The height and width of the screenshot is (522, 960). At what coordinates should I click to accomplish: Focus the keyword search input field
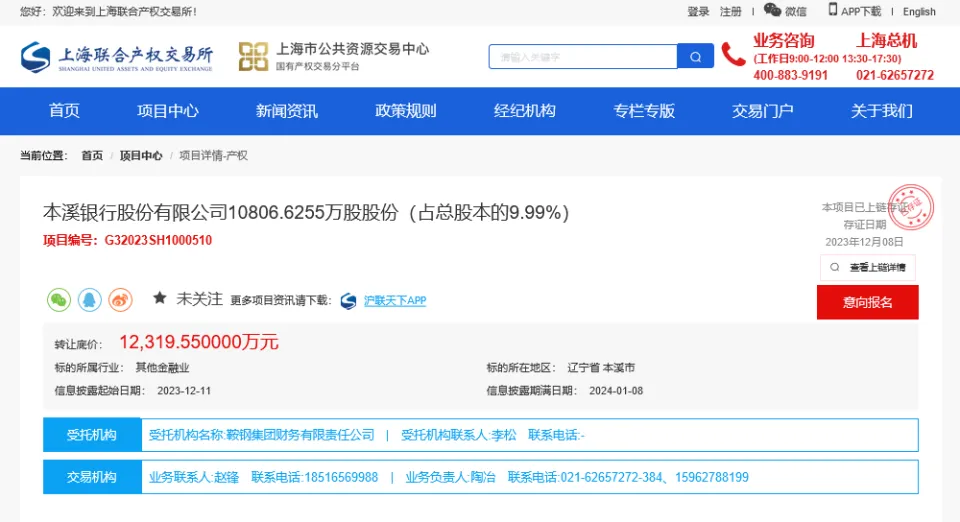(x=582, y=57)
